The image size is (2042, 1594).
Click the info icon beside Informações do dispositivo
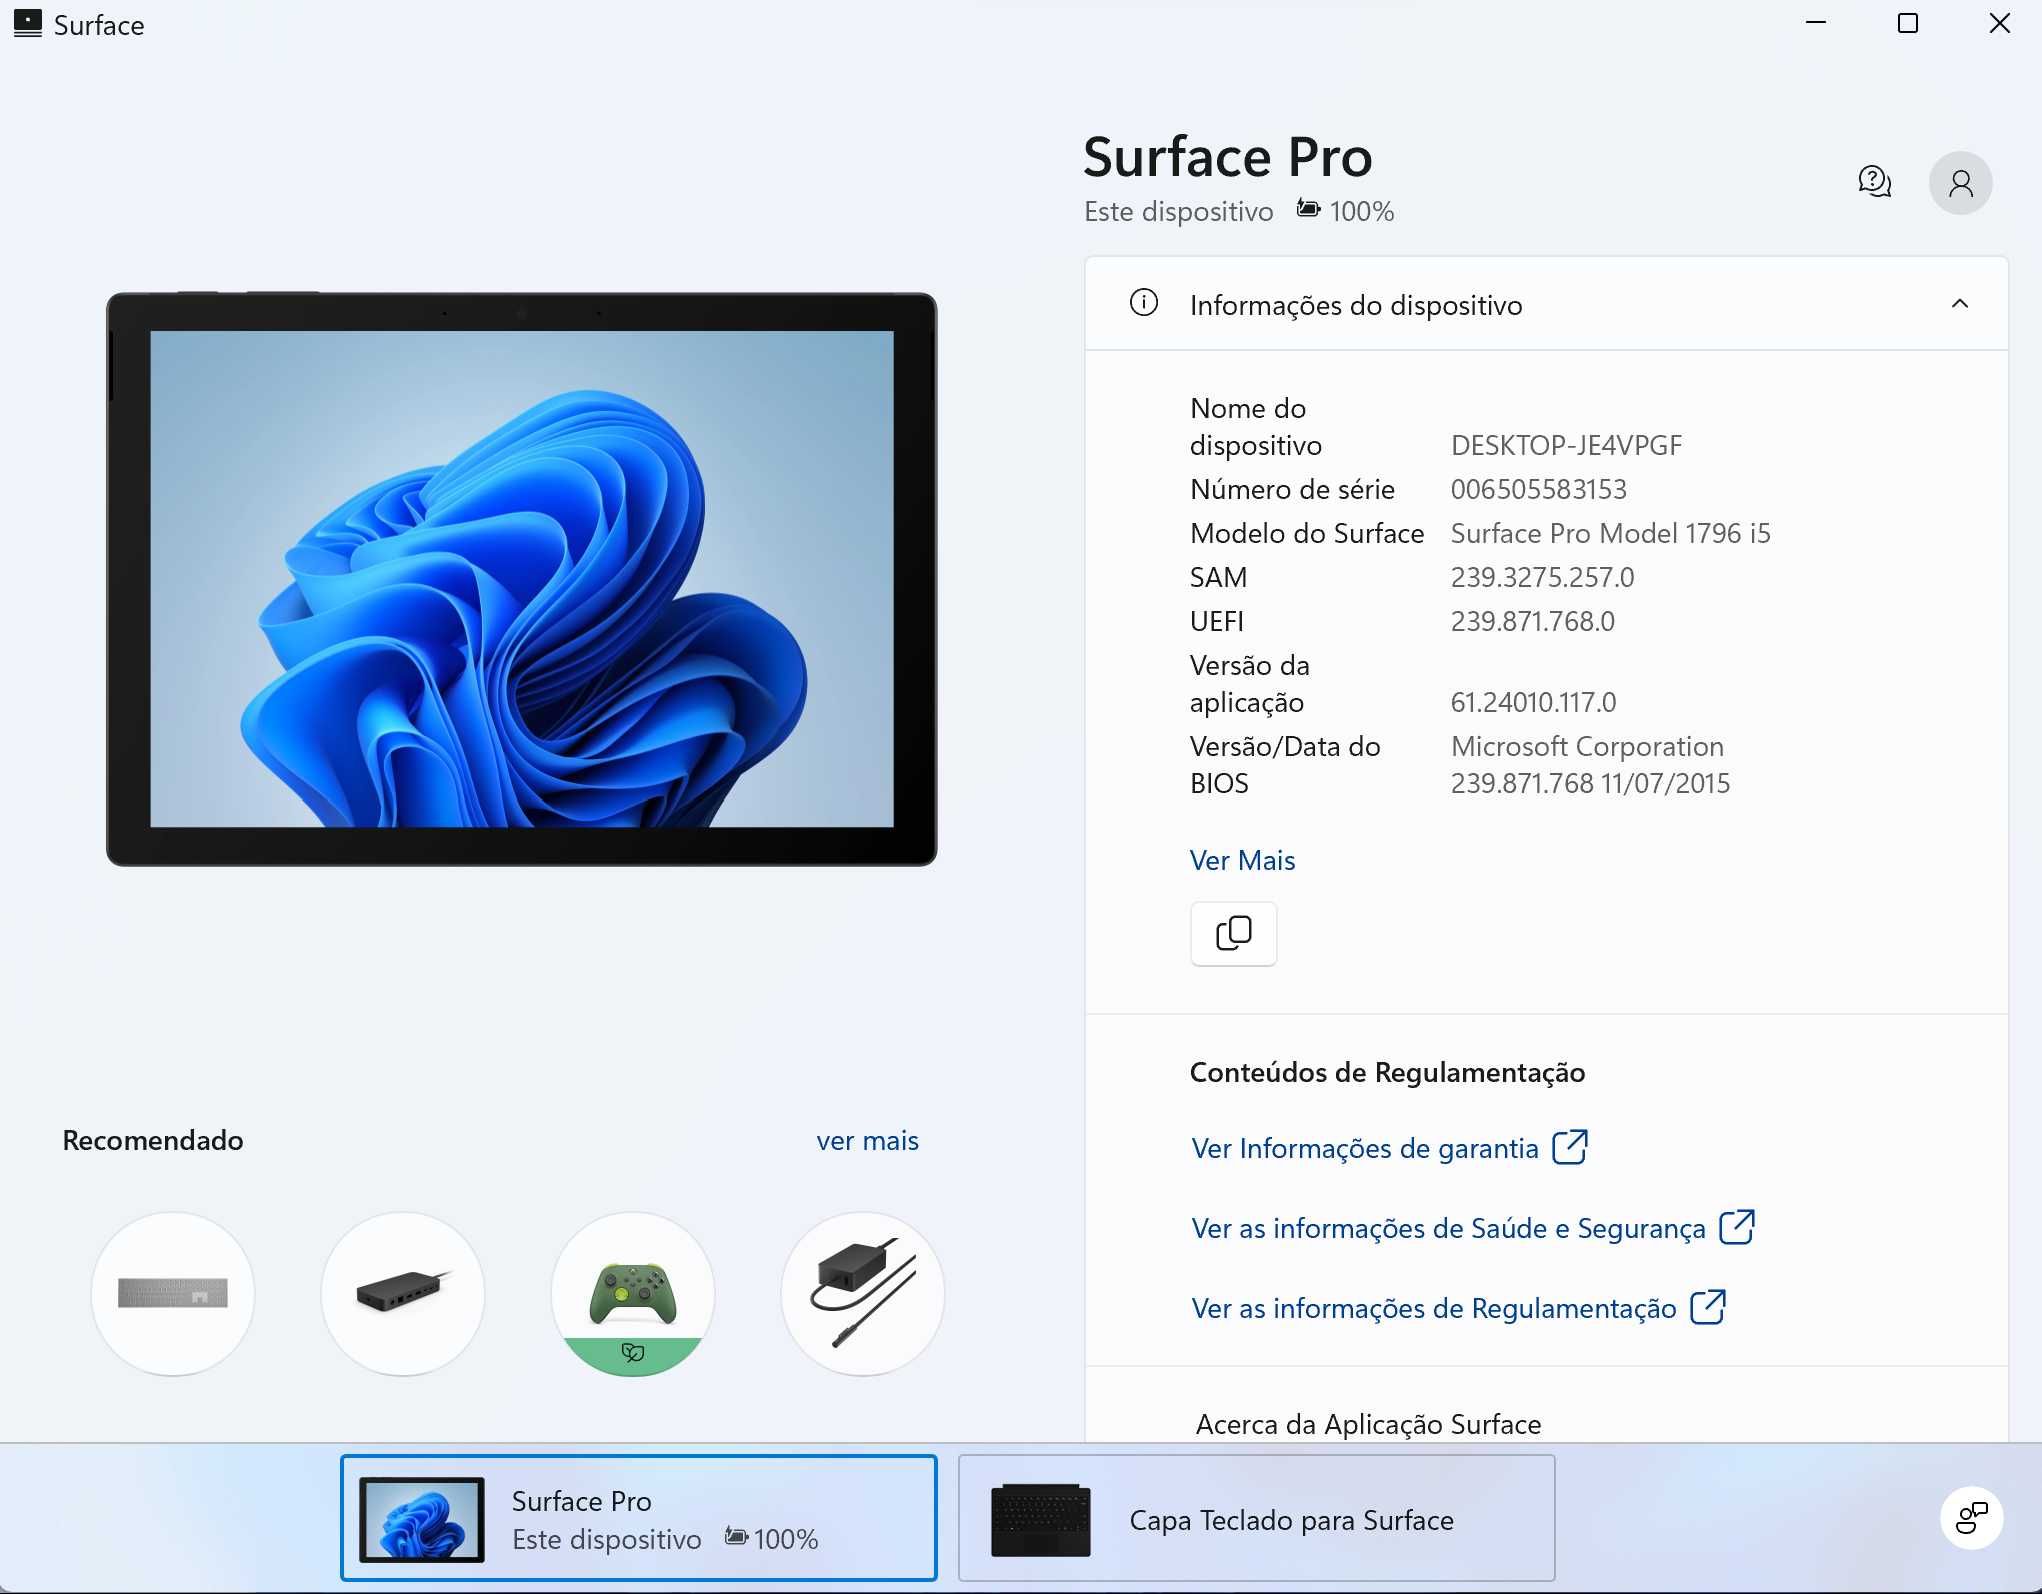tap(1143, 302)
